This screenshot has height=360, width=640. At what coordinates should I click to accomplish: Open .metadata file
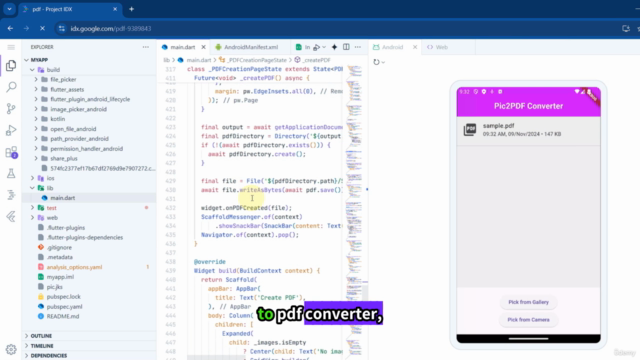[59, 257]
